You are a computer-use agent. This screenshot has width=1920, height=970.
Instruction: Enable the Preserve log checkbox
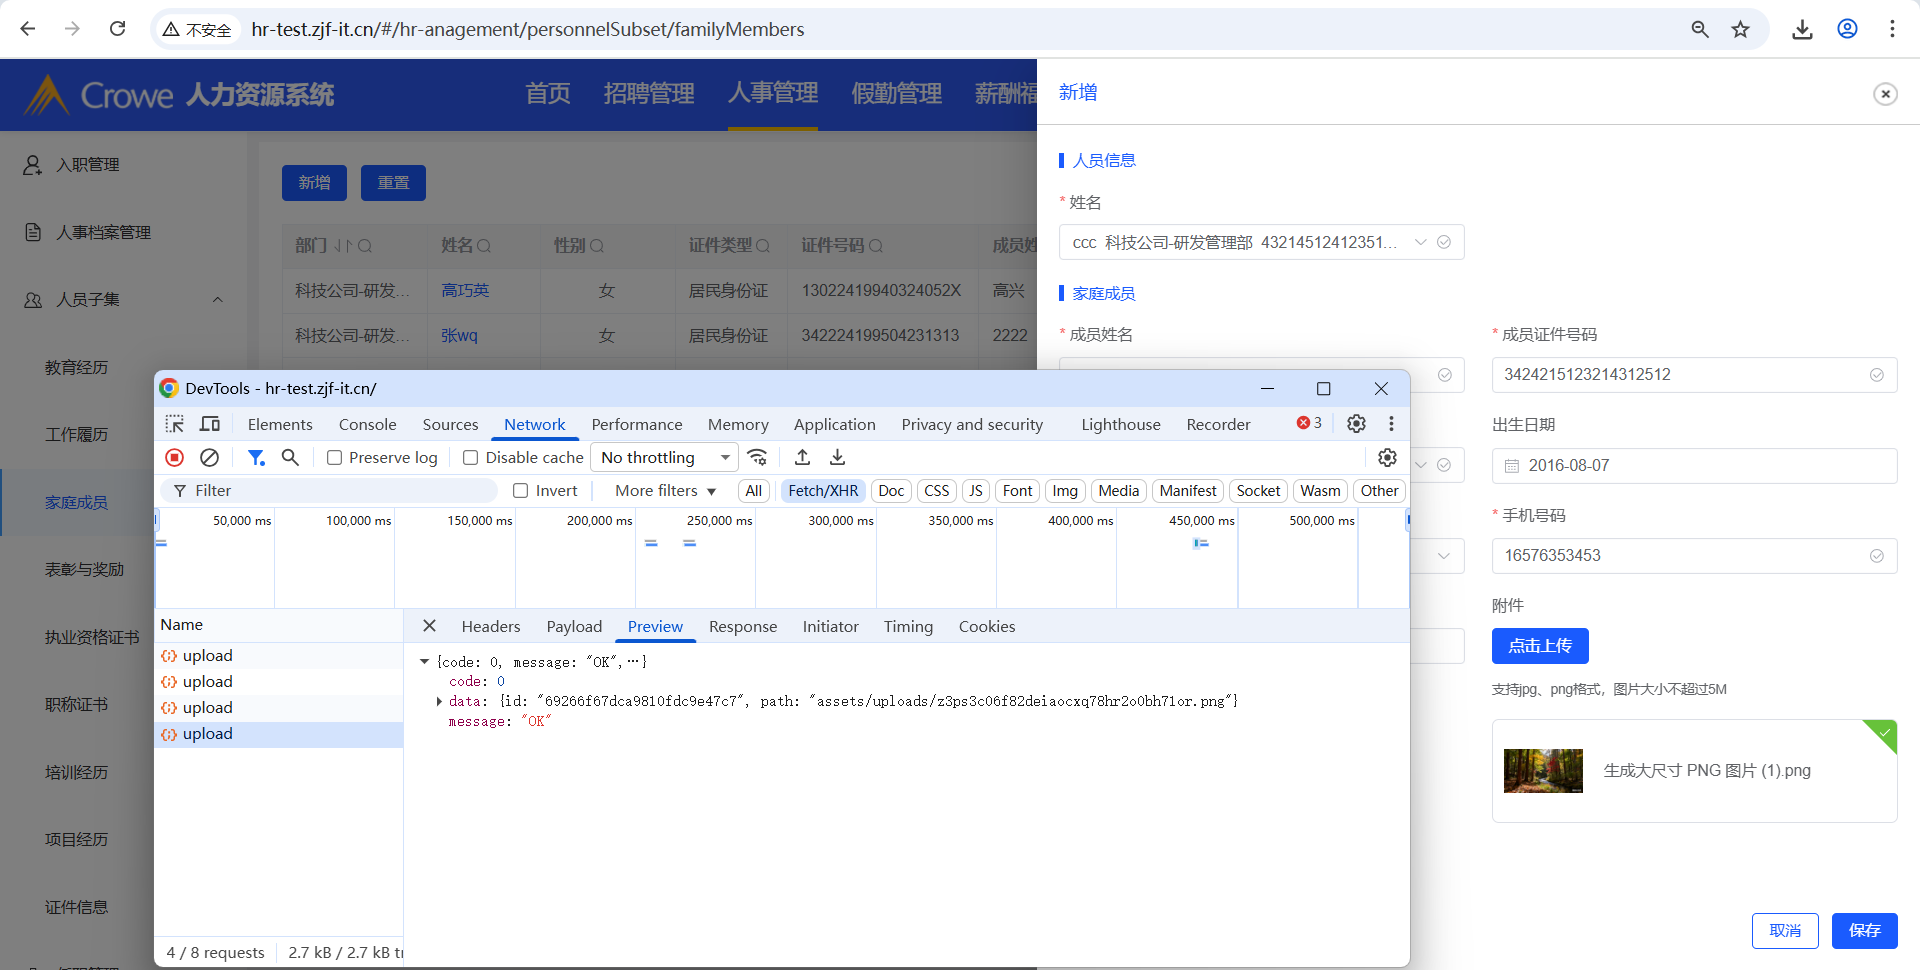335,458
